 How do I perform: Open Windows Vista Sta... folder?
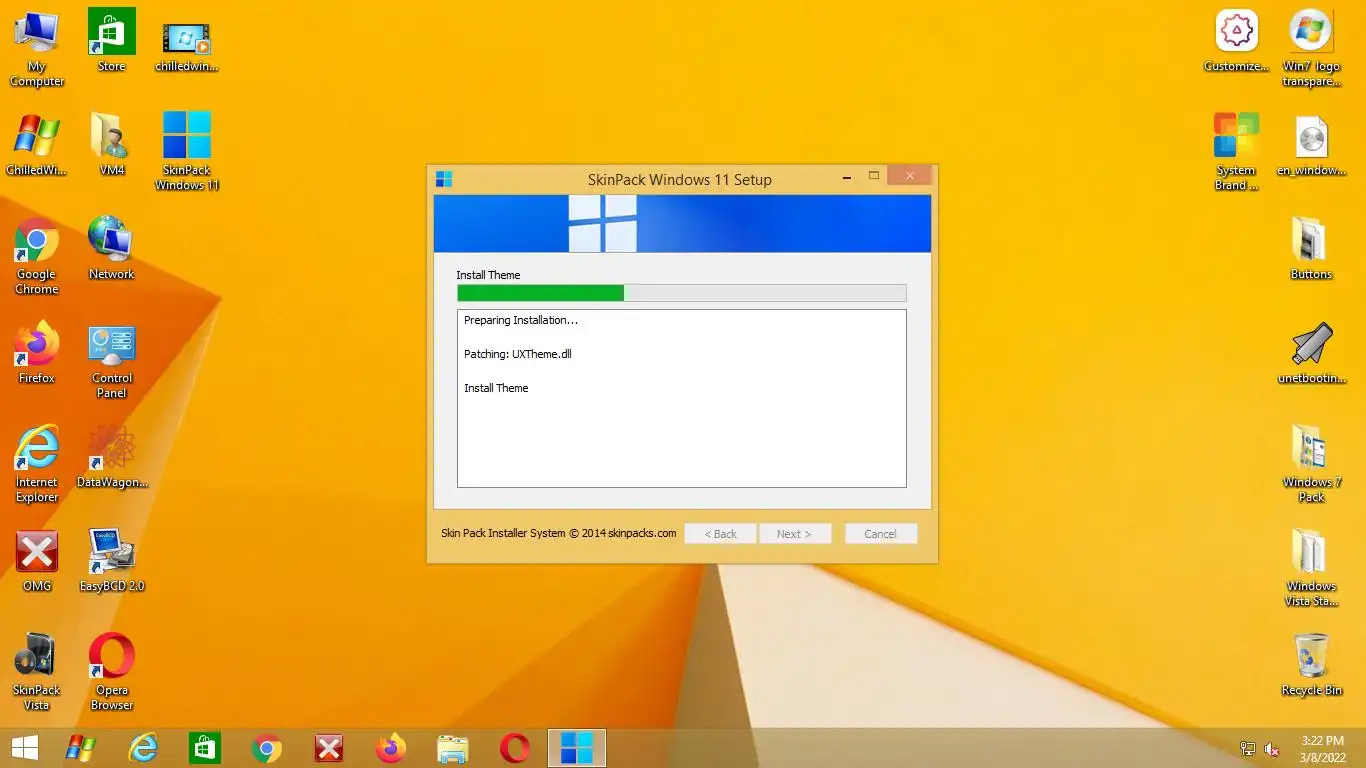point(1311,568)
